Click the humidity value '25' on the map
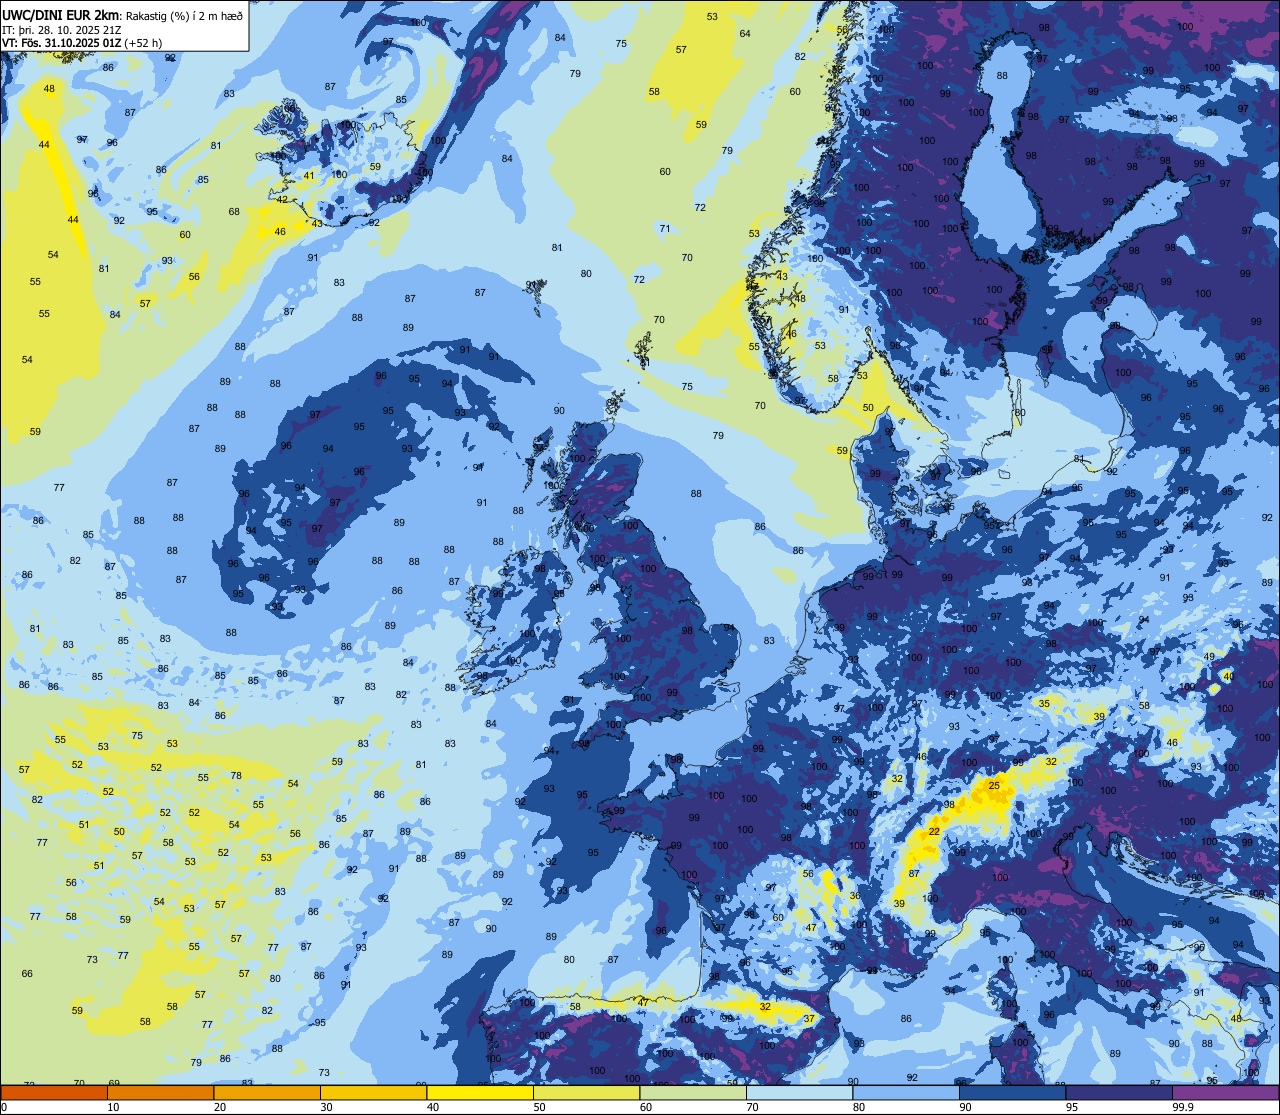 (993, 786)
